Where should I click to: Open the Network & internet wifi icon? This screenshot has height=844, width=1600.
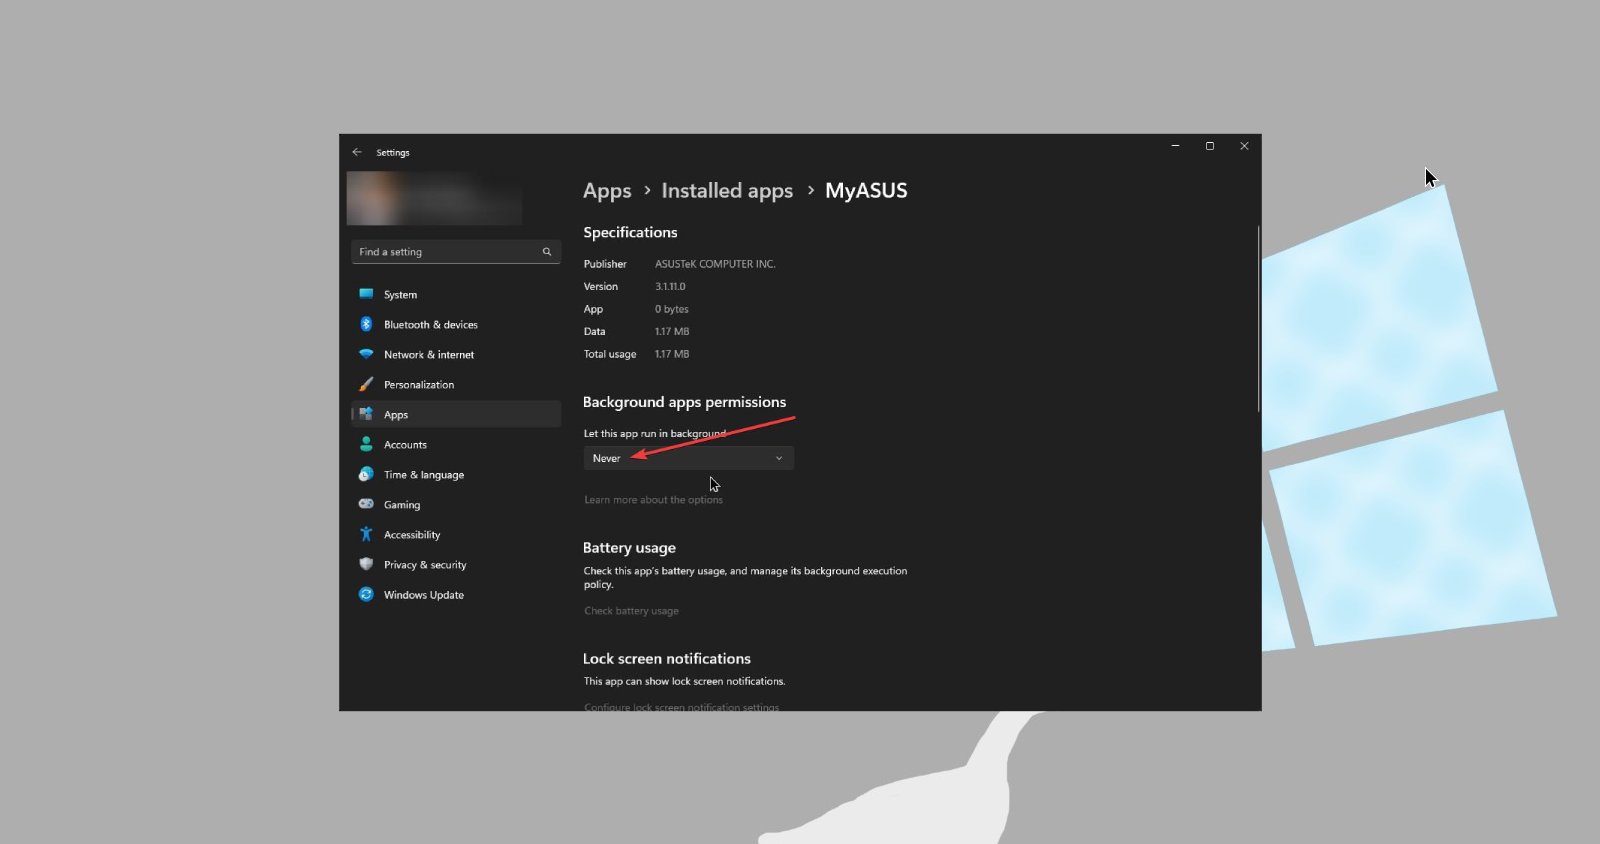pyautogui.click(x=366, y=354)
